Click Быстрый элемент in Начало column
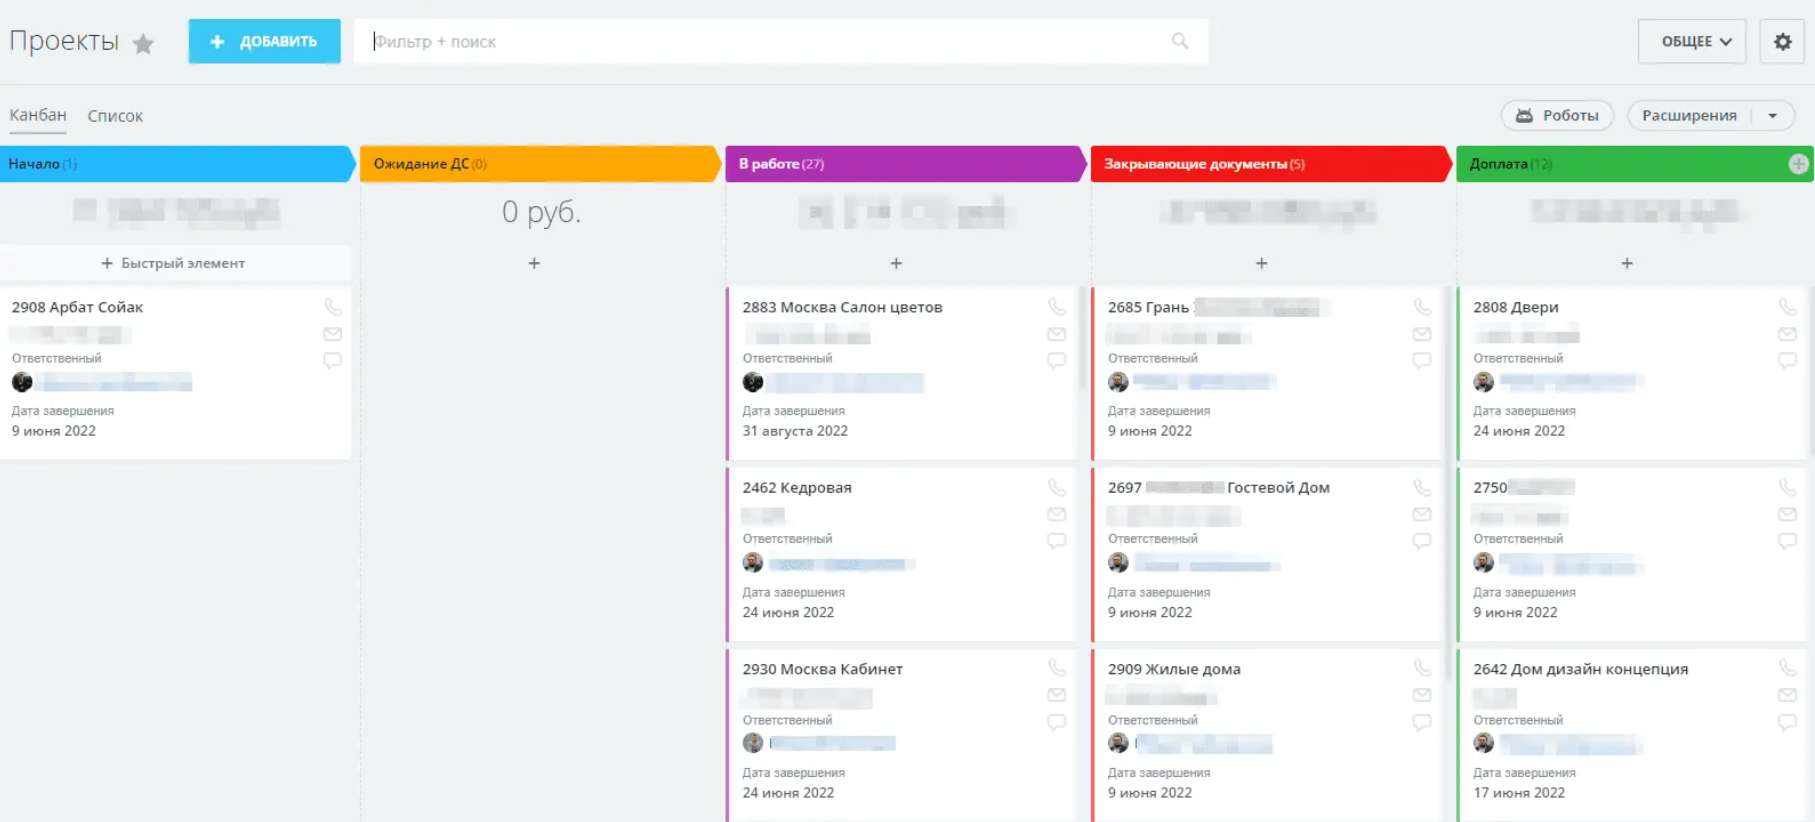 (x=174, y=263)
